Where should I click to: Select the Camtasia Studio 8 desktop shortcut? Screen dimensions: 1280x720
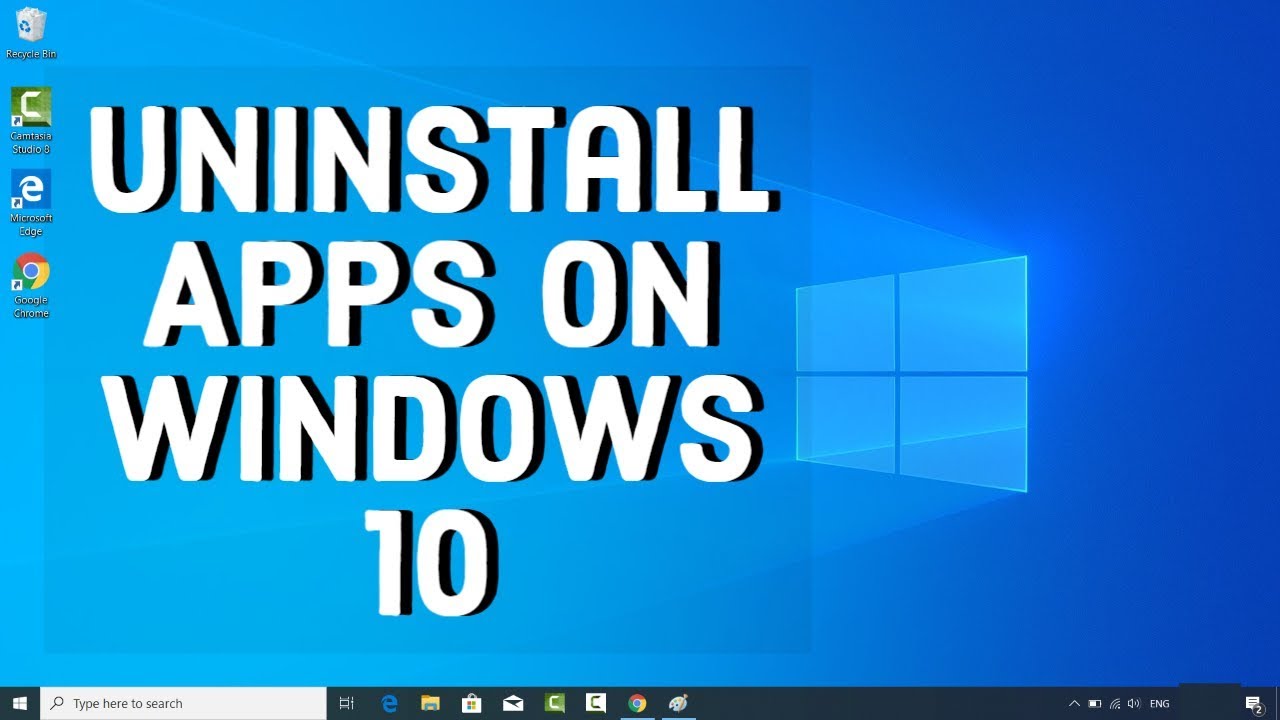31,120
